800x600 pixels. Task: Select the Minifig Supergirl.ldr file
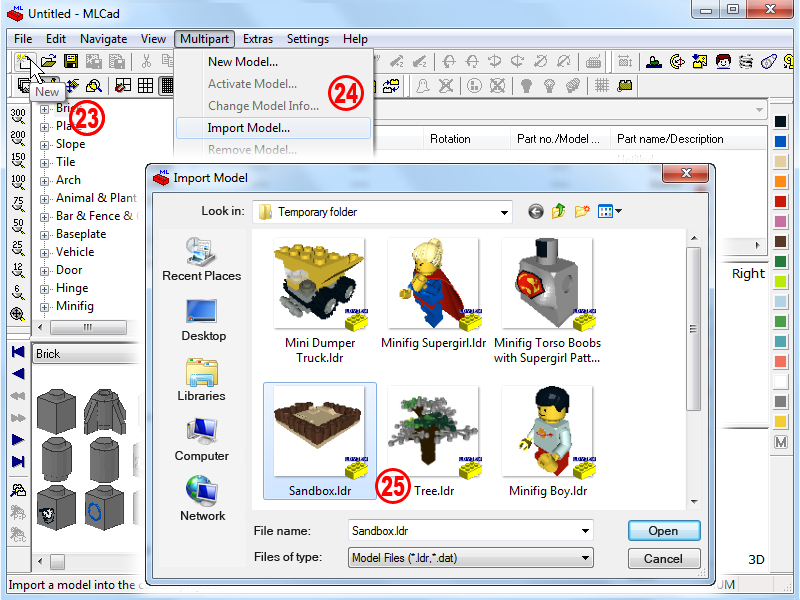coord(433,294)
